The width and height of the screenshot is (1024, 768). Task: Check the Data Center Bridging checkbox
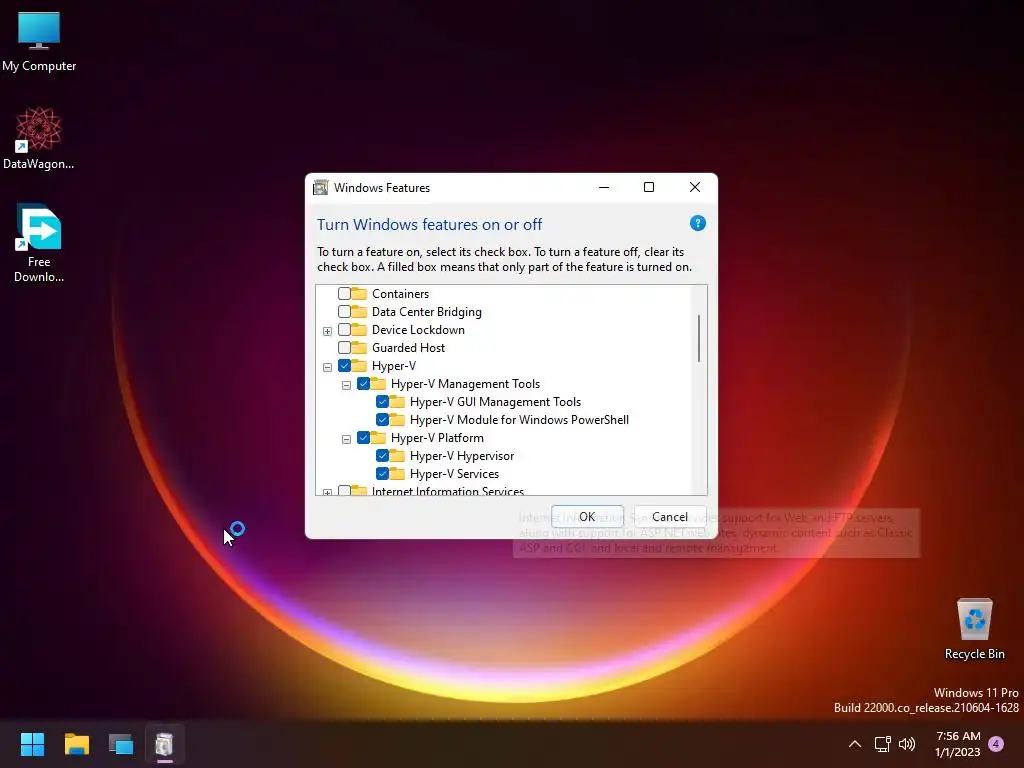(344, 312)
